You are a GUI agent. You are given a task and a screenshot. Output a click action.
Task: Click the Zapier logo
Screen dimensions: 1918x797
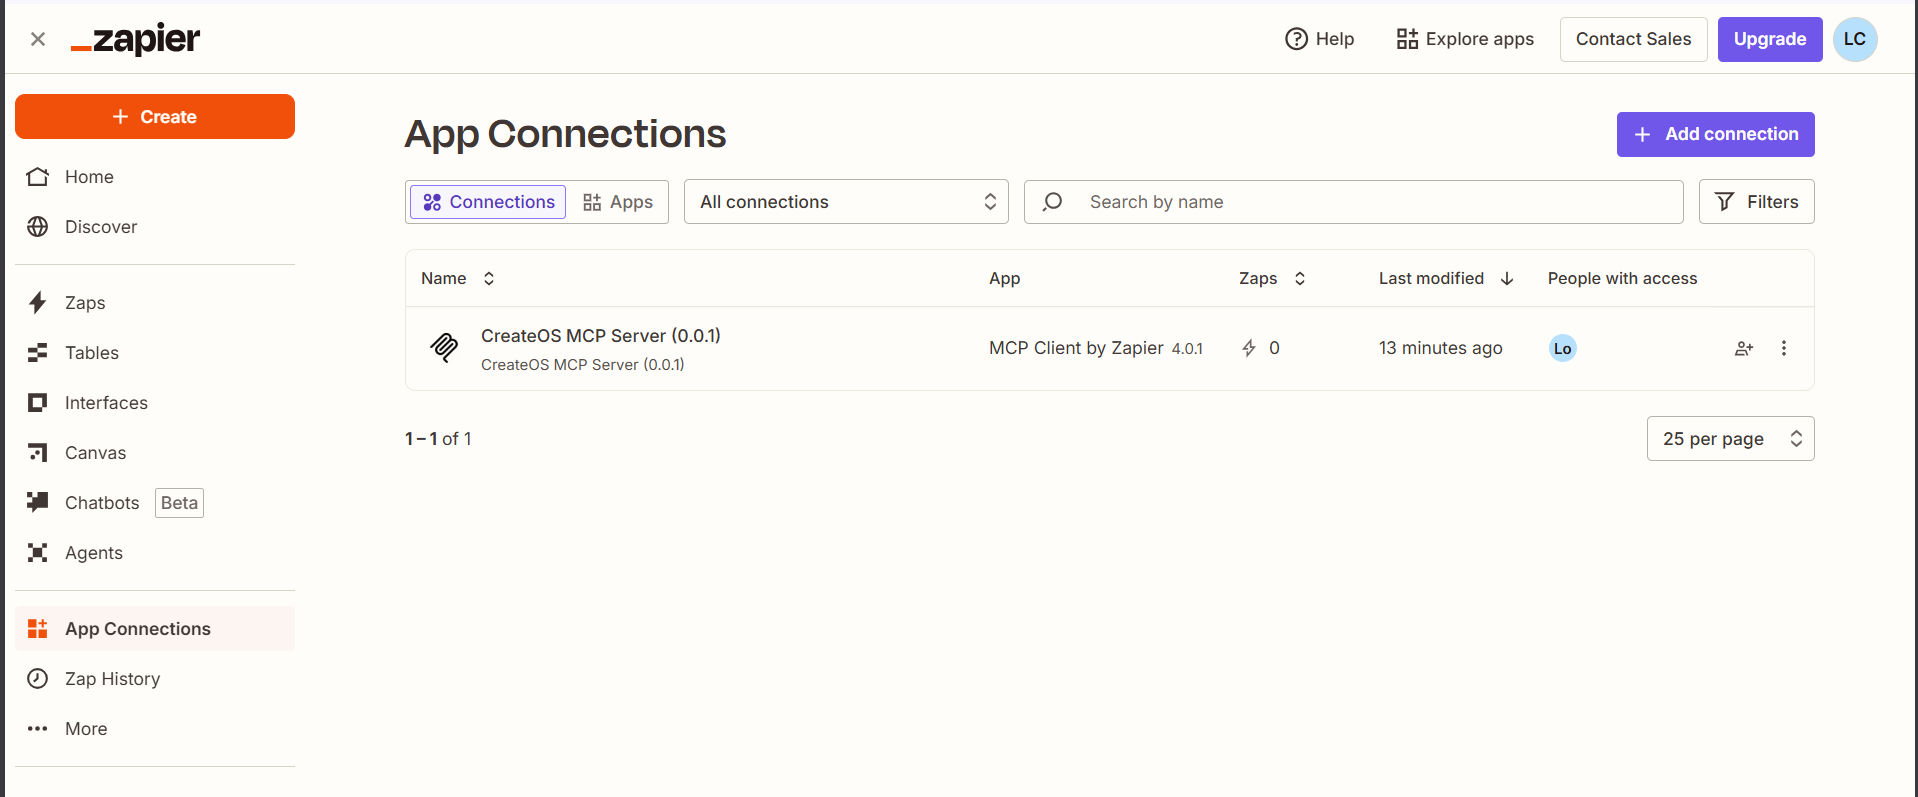135,39
